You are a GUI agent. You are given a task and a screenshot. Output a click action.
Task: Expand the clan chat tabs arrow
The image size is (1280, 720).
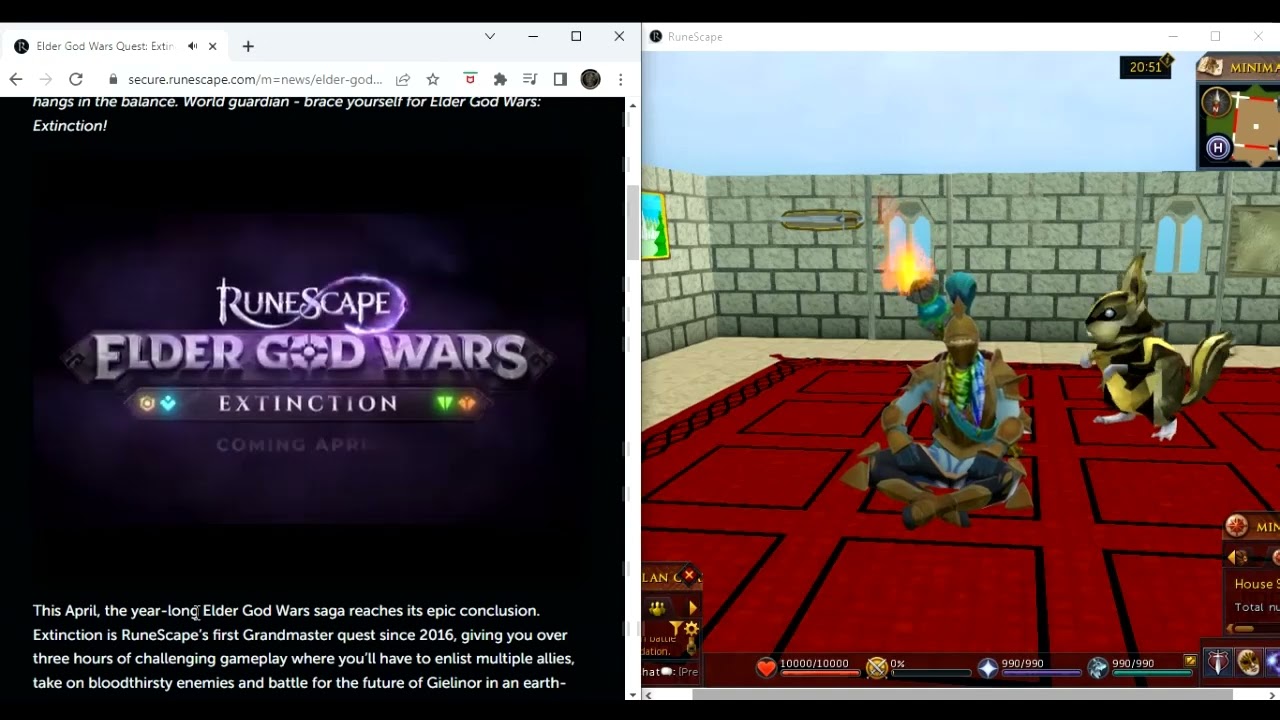692,608
